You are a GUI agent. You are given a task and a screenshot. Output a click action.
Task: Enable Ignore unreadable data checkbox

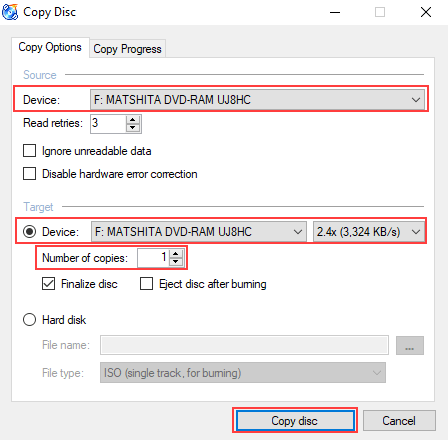tap(29, 151)
